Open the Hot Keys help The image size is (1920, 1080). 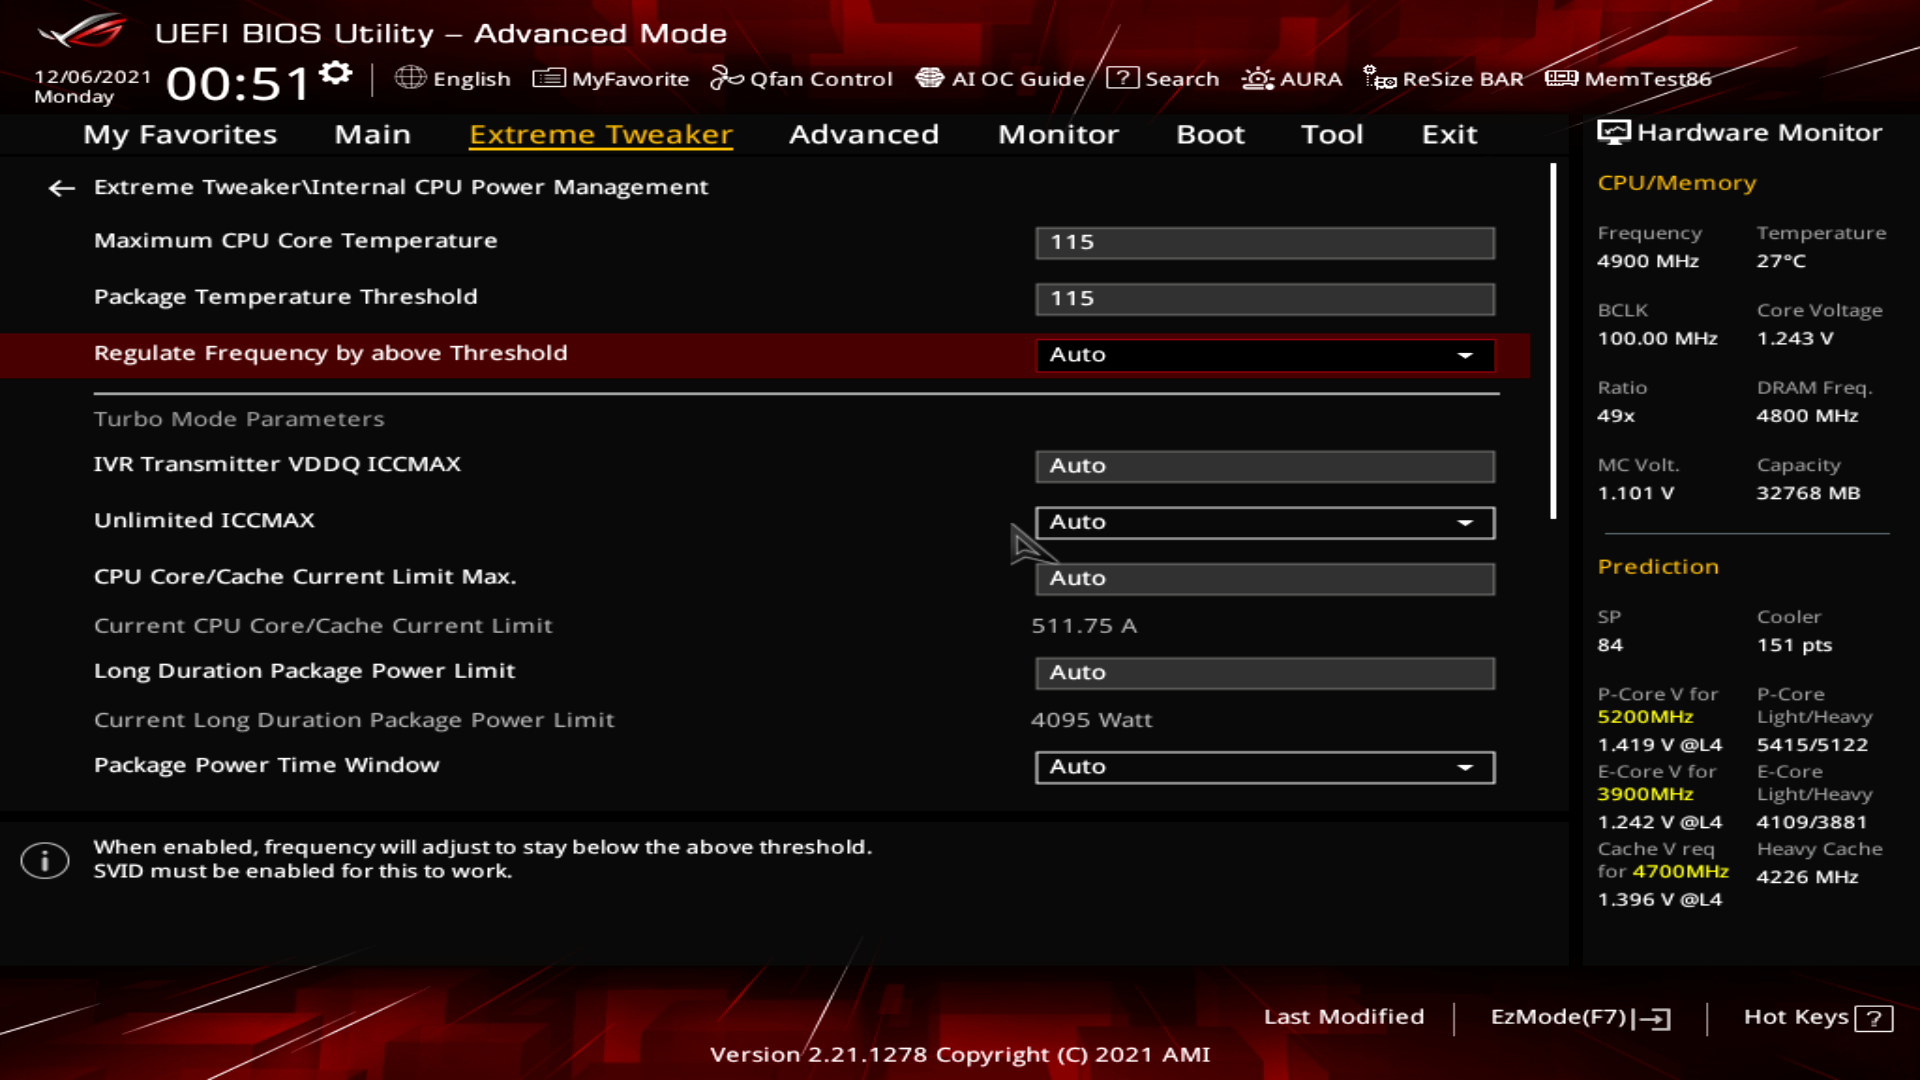tap(1817, 1017)
